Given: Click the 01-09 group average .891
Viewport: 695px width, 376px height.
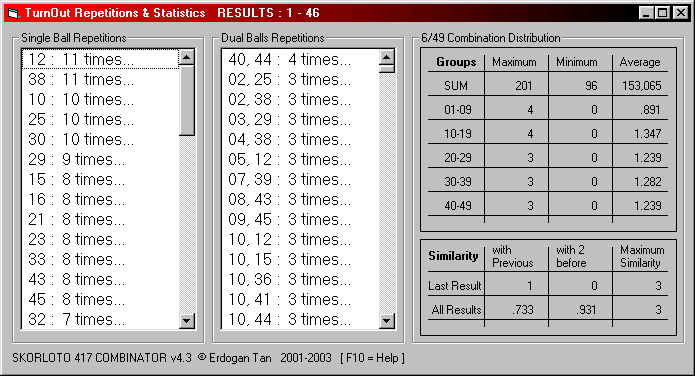Looking at the screenshot, I should [x=650, y=110].
